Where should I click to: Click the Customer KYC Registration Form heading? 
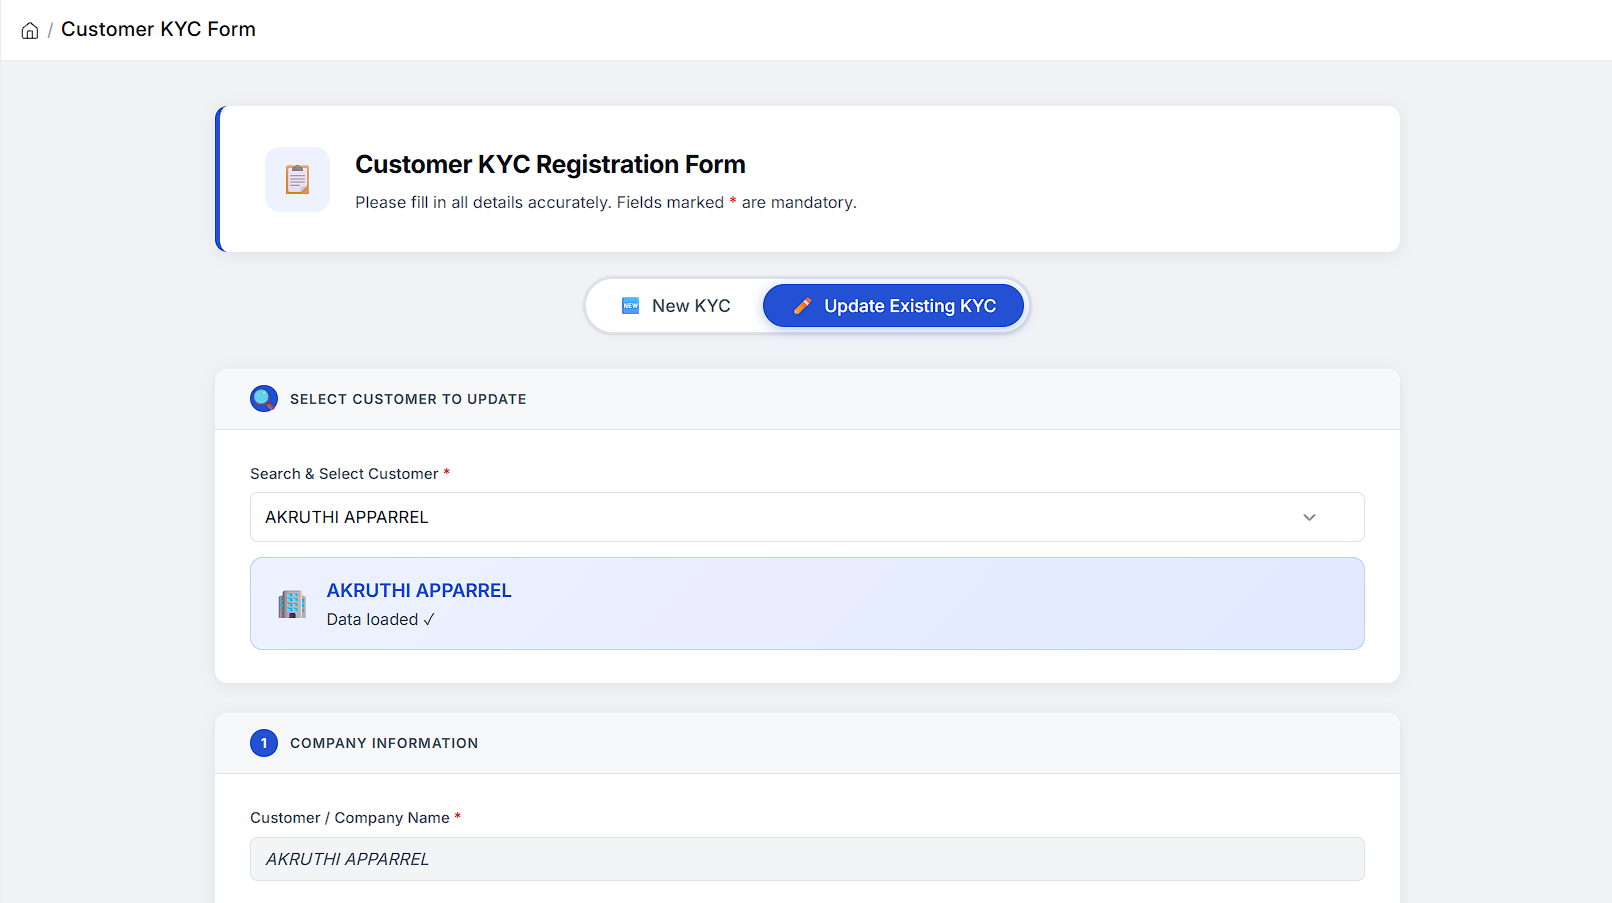click(x=550, y=164)
